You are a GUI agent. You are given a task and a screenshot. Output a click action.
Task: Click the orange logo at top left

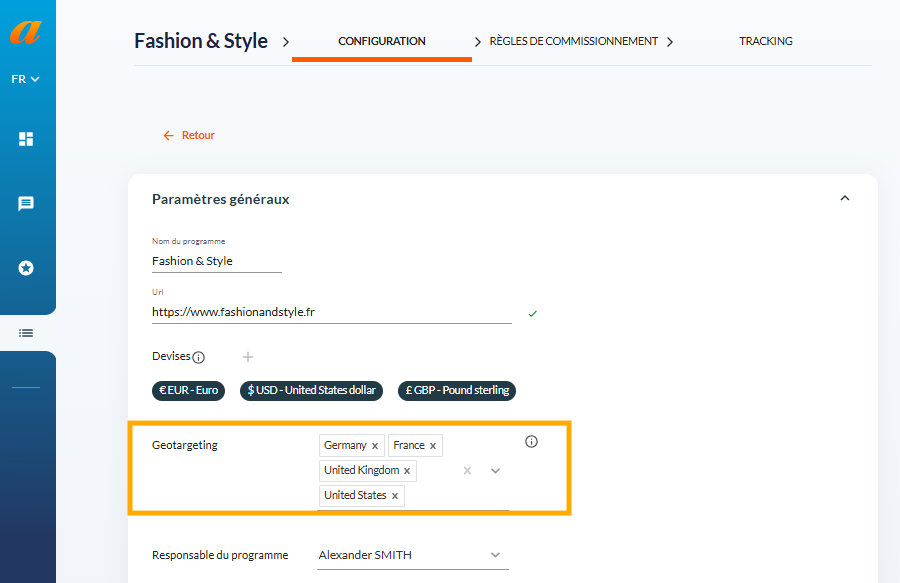(x=26, y=32)
